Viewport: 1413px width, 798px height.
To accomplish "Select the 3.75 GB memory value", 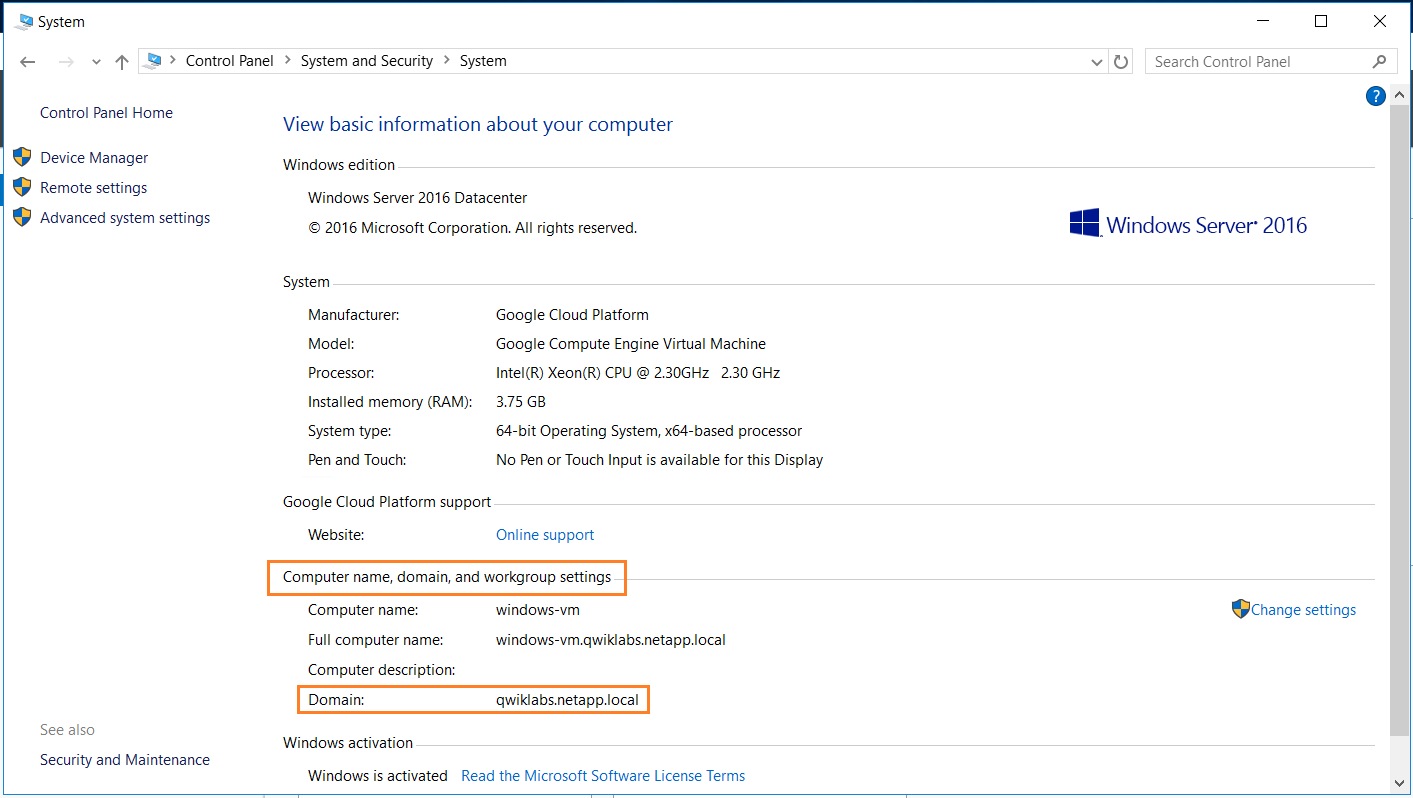I will [521, 402].
